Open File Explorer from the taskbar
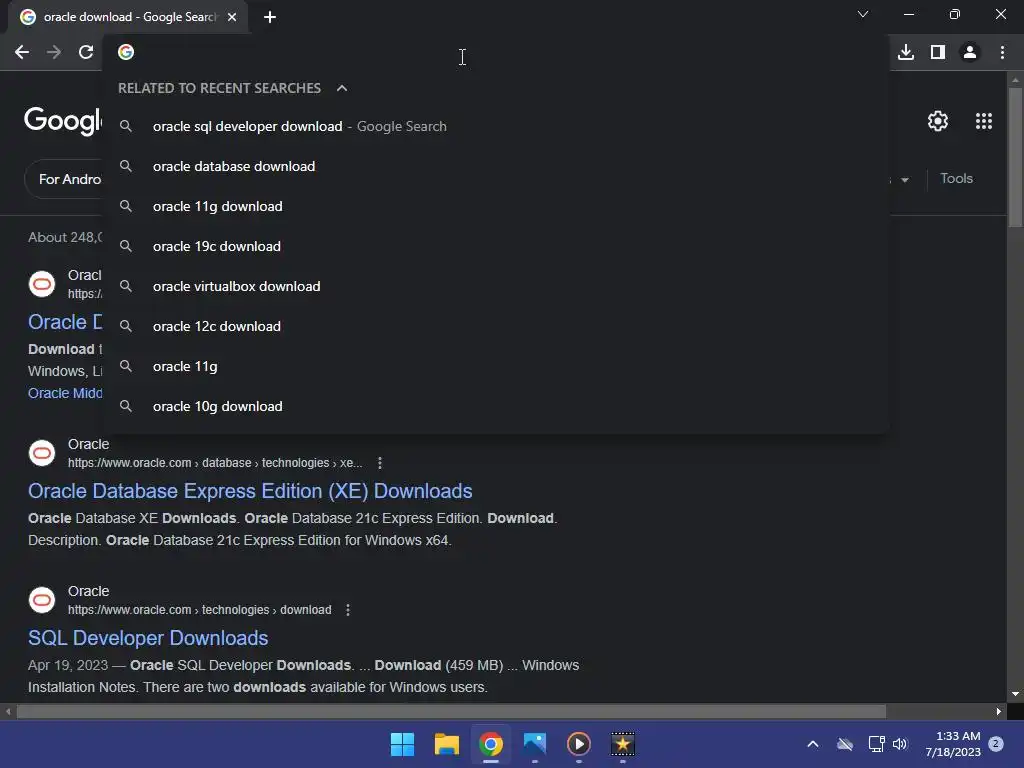1024x768 pixels. click(447, 744)
